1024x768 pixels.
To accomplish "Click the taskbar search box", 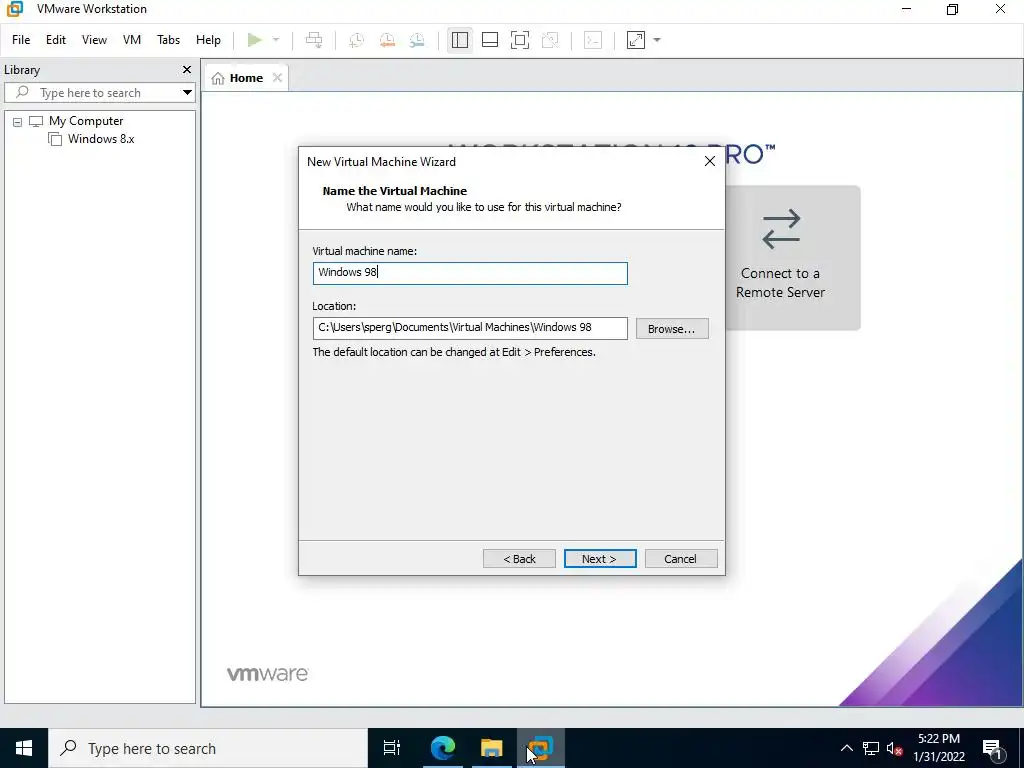I will [x=208, y=748].
